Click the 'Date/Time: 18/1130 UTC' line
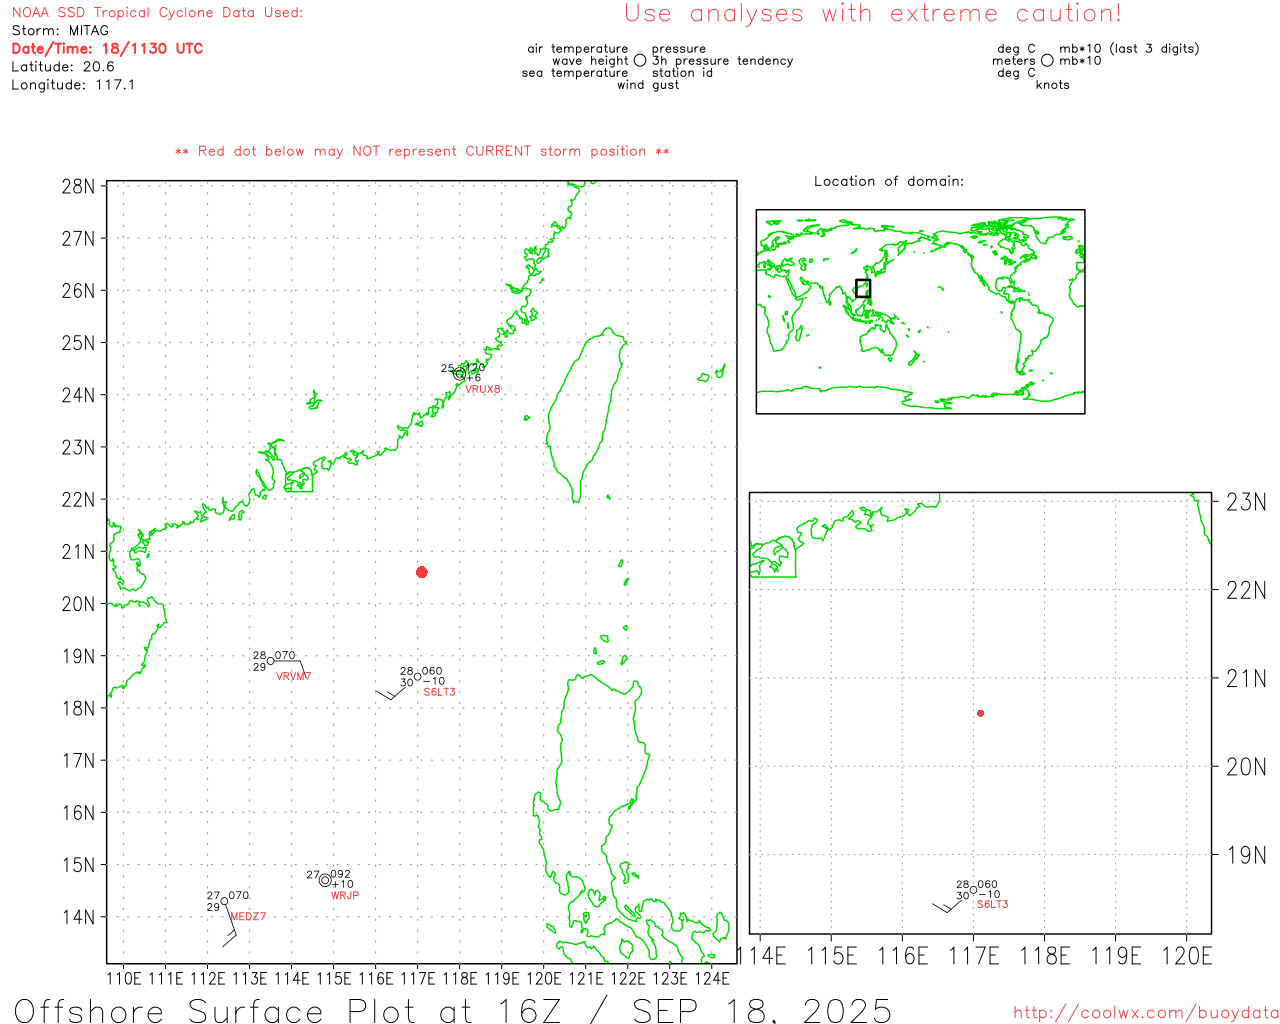Viewport: 1280px width, 1024px height. pyautogui.click(x=107, y=48)
